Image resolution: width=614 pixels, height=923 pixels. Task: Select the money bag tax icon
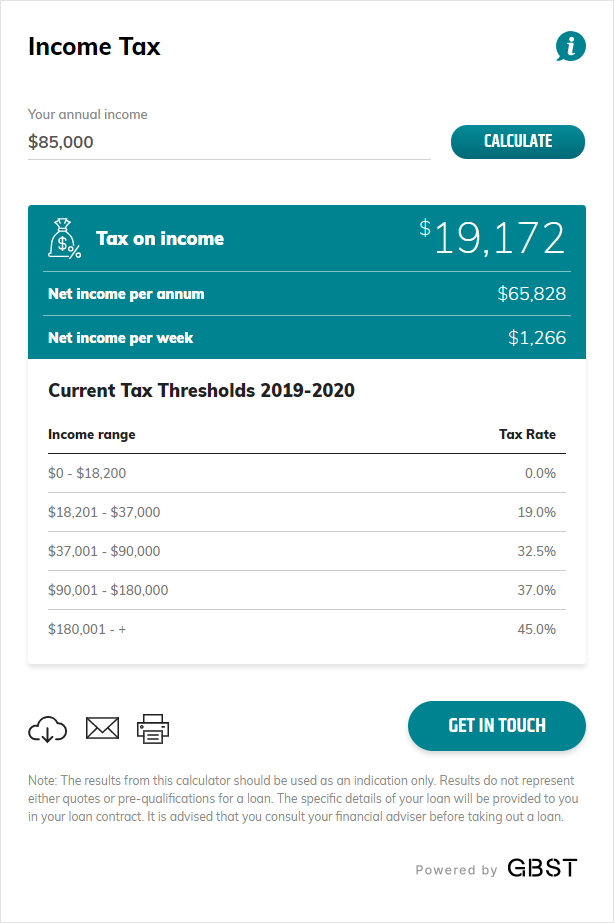point(63,238)
